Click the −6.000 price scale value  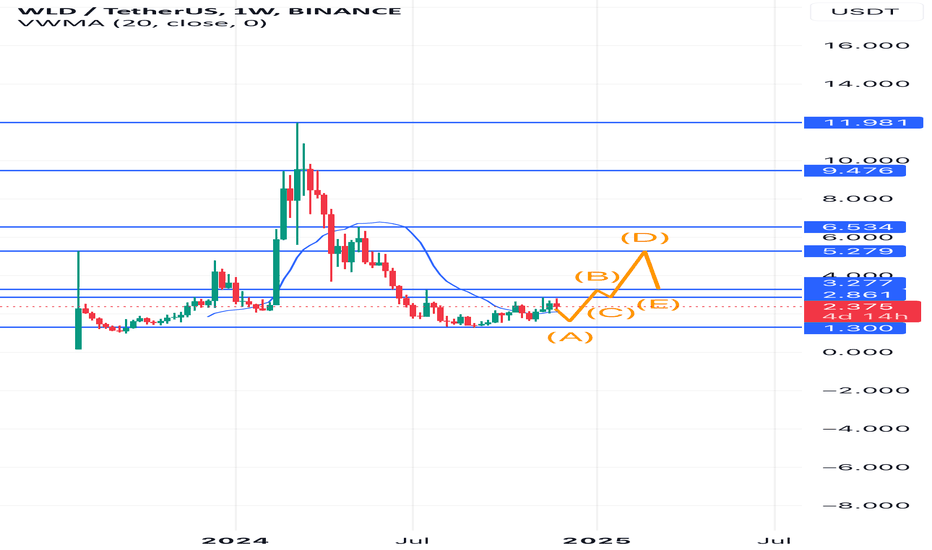pyautogui.click(x=866, y=467)
